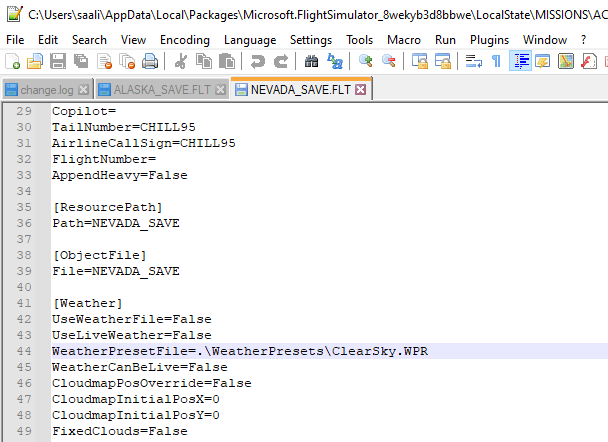The width and height of the screenshot is (608, 442).
Task: Click the [Weather] section header
Action: point(88,303)
